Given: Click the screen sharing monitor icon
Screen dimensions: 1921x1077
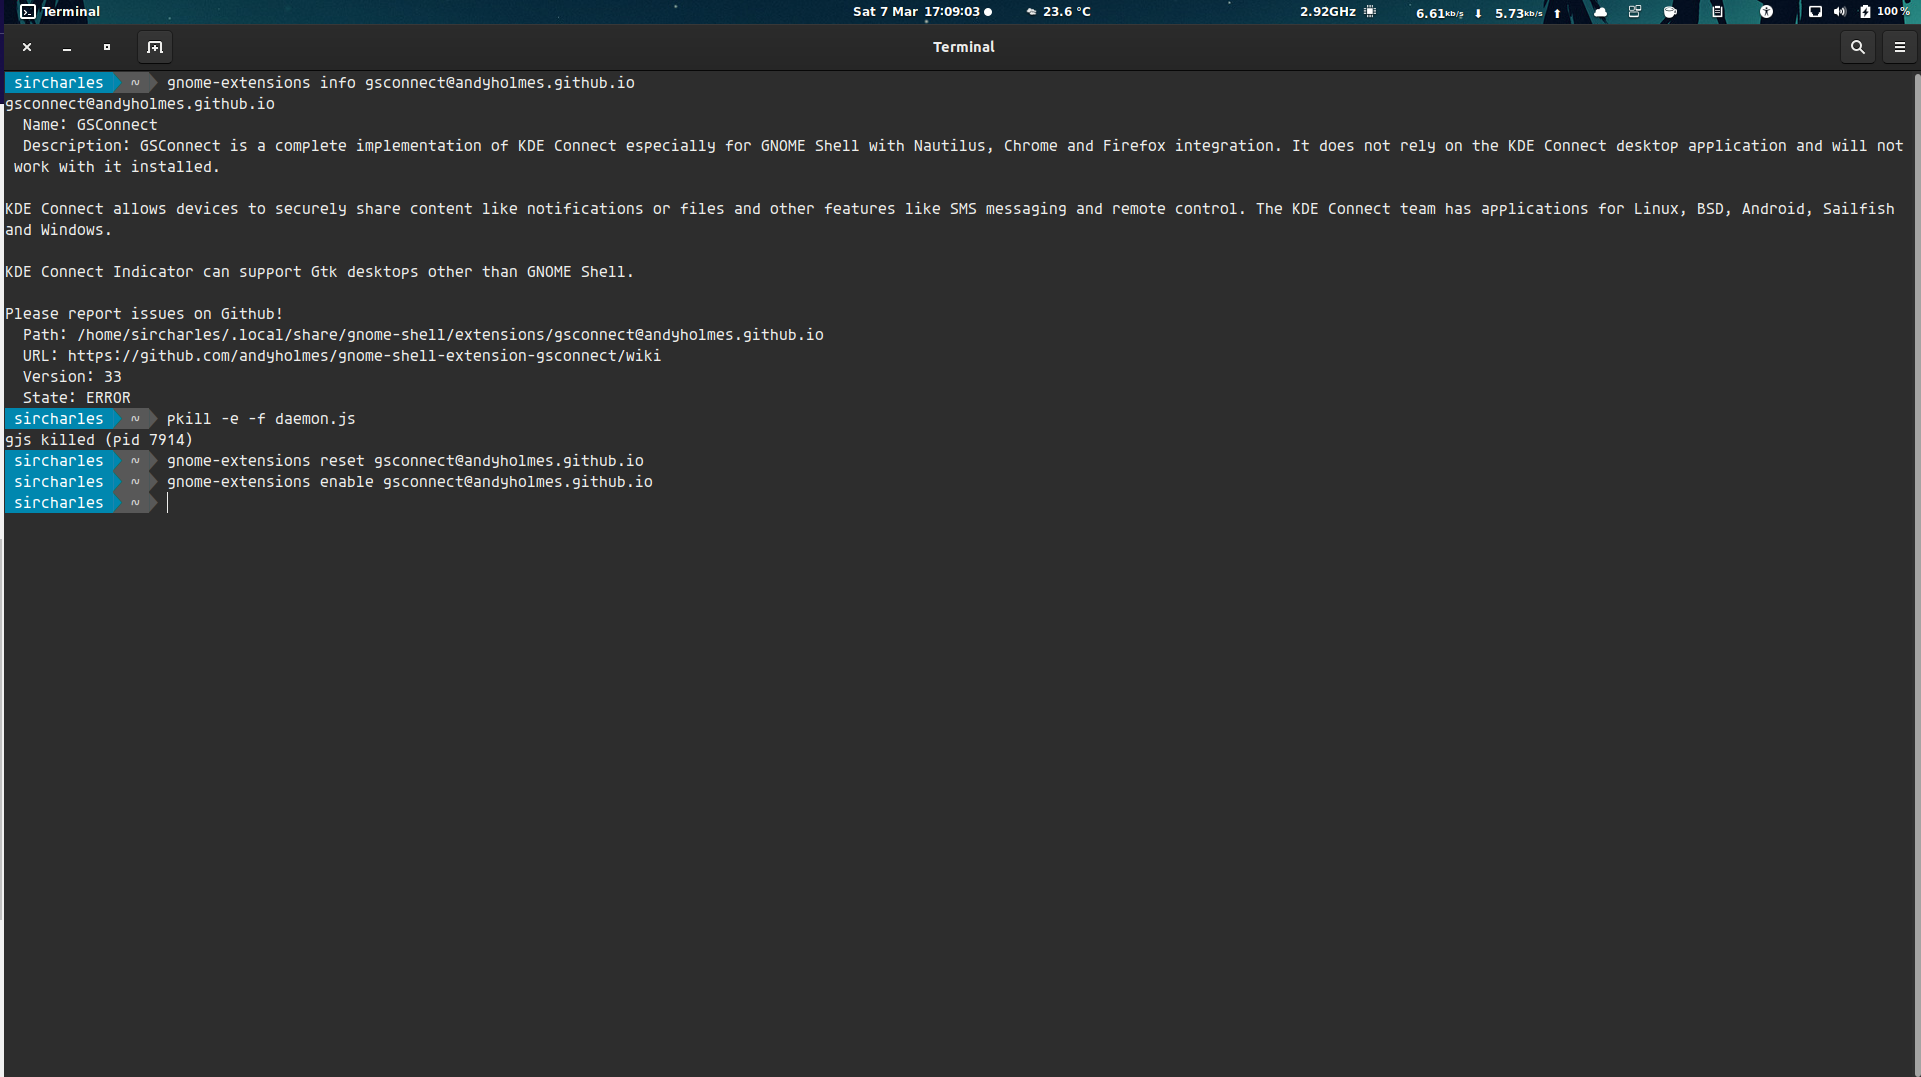Looking at the screenshot, I should click(1814, 12).
